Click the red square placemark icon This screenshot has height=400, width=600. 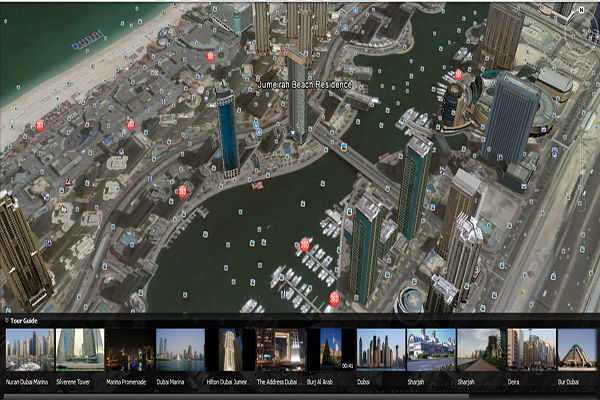(68, 181)
